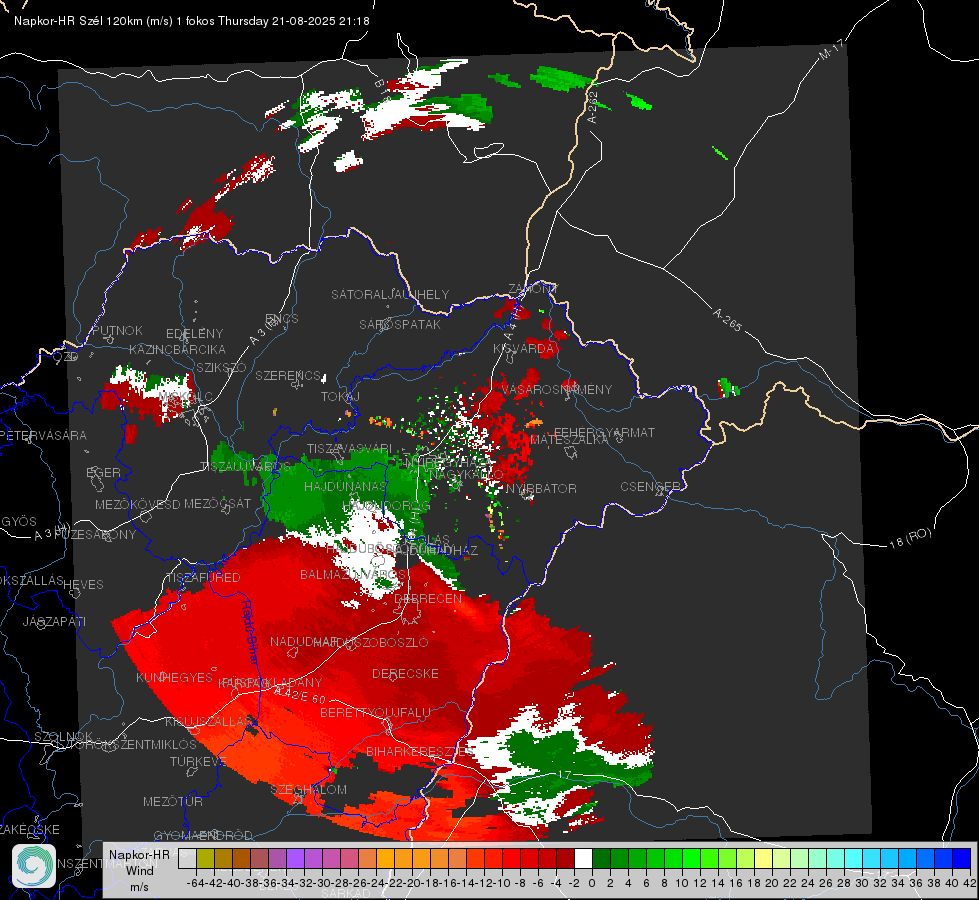Pick the darkest green swatch after 0

pos(601,858)
